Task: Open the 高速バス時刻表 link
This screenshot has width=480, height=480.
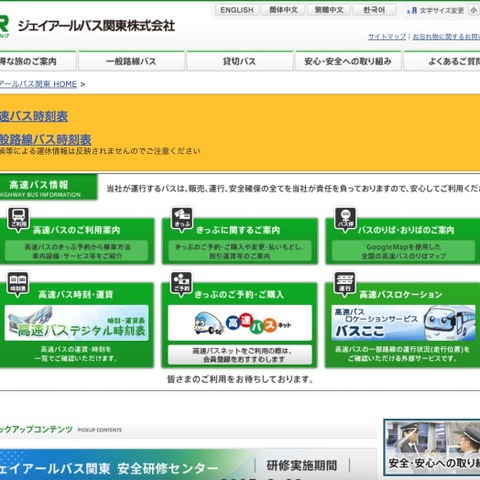Action: pyautogui.click(x=34, y=116)
